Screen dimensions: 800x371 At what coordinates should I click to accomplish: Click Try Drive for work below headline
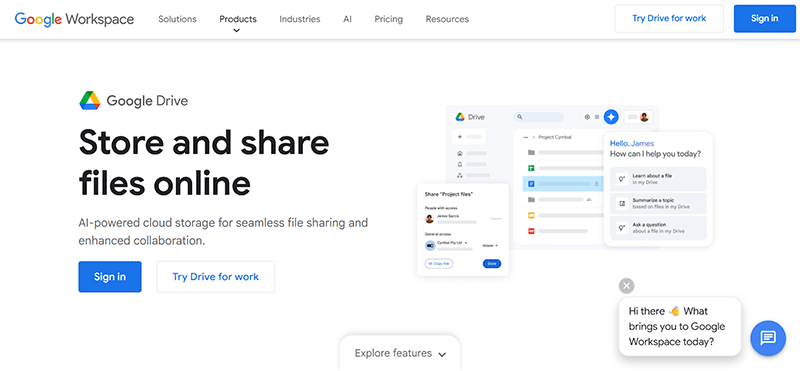tap(215, 277)
